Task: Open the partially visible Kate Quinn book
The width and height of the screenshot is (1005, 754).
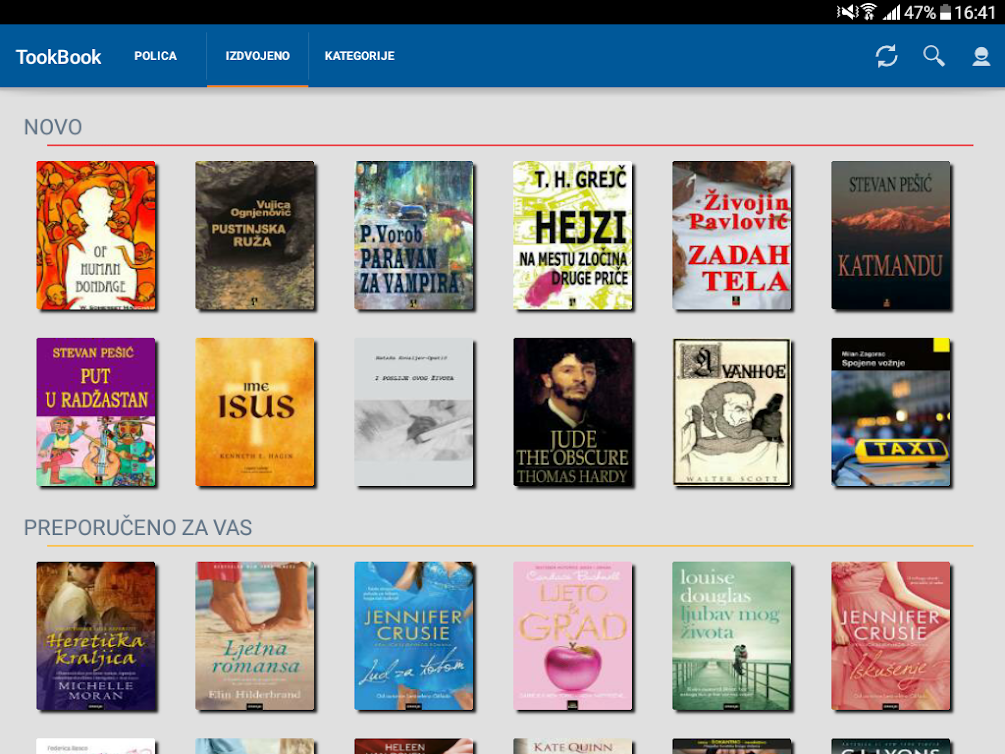Action: click(x=572, y=746)
